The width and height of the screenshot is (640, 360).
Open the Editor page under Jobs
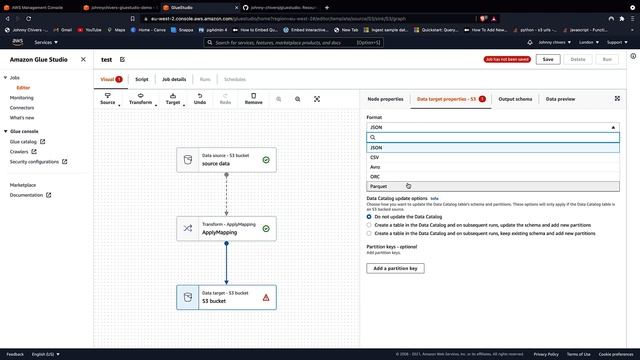[23, 88]
